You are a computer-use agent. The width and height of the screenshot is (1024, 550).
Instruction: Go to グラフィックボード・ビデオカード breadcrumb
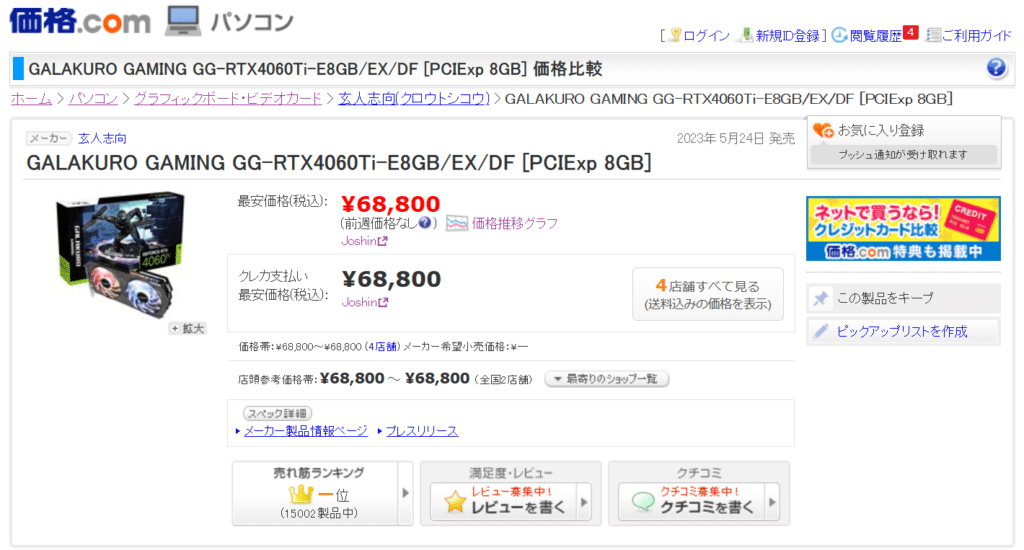(228, 99)
